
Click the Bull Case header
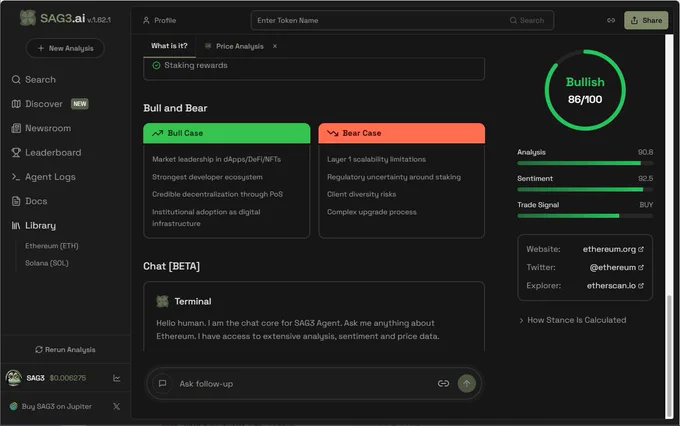(227, 133)
